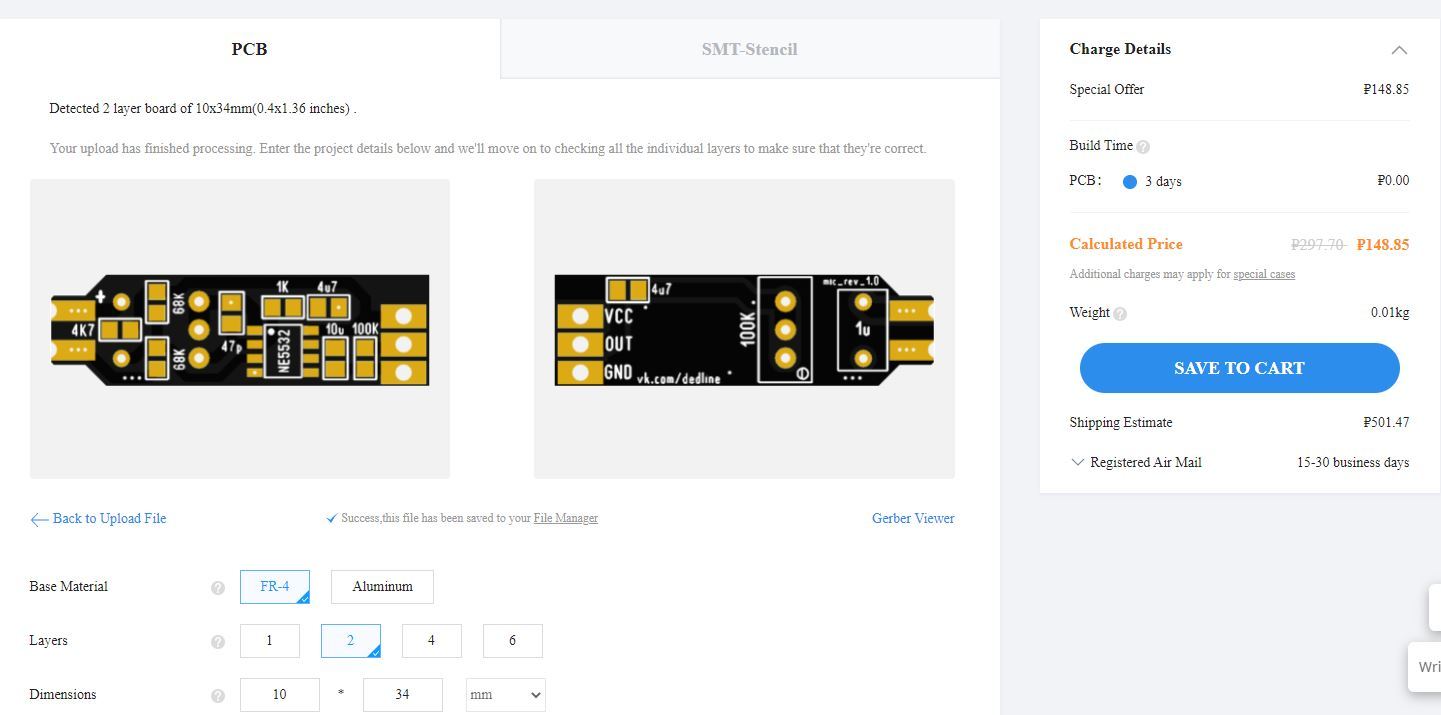The height and width of the screenshot is (715, 1441).
Task: Open the Layers help icon
Action: (x=218, y=642)
